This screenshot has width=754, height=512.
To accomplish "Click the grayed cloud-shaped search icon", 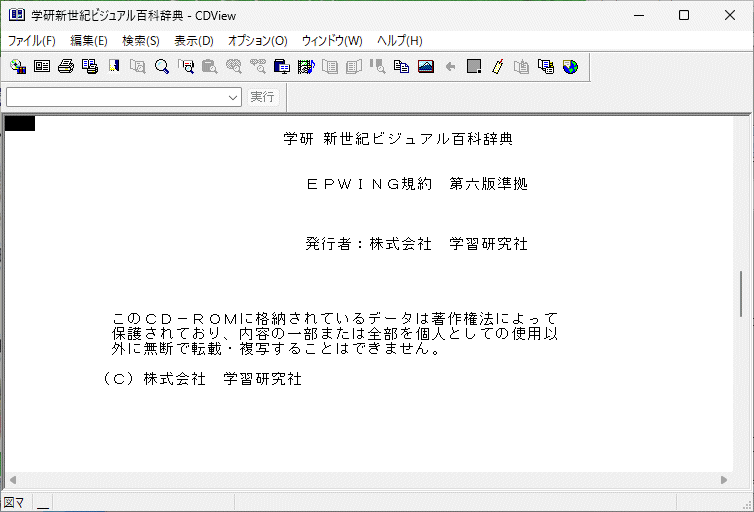I will 234,66.
